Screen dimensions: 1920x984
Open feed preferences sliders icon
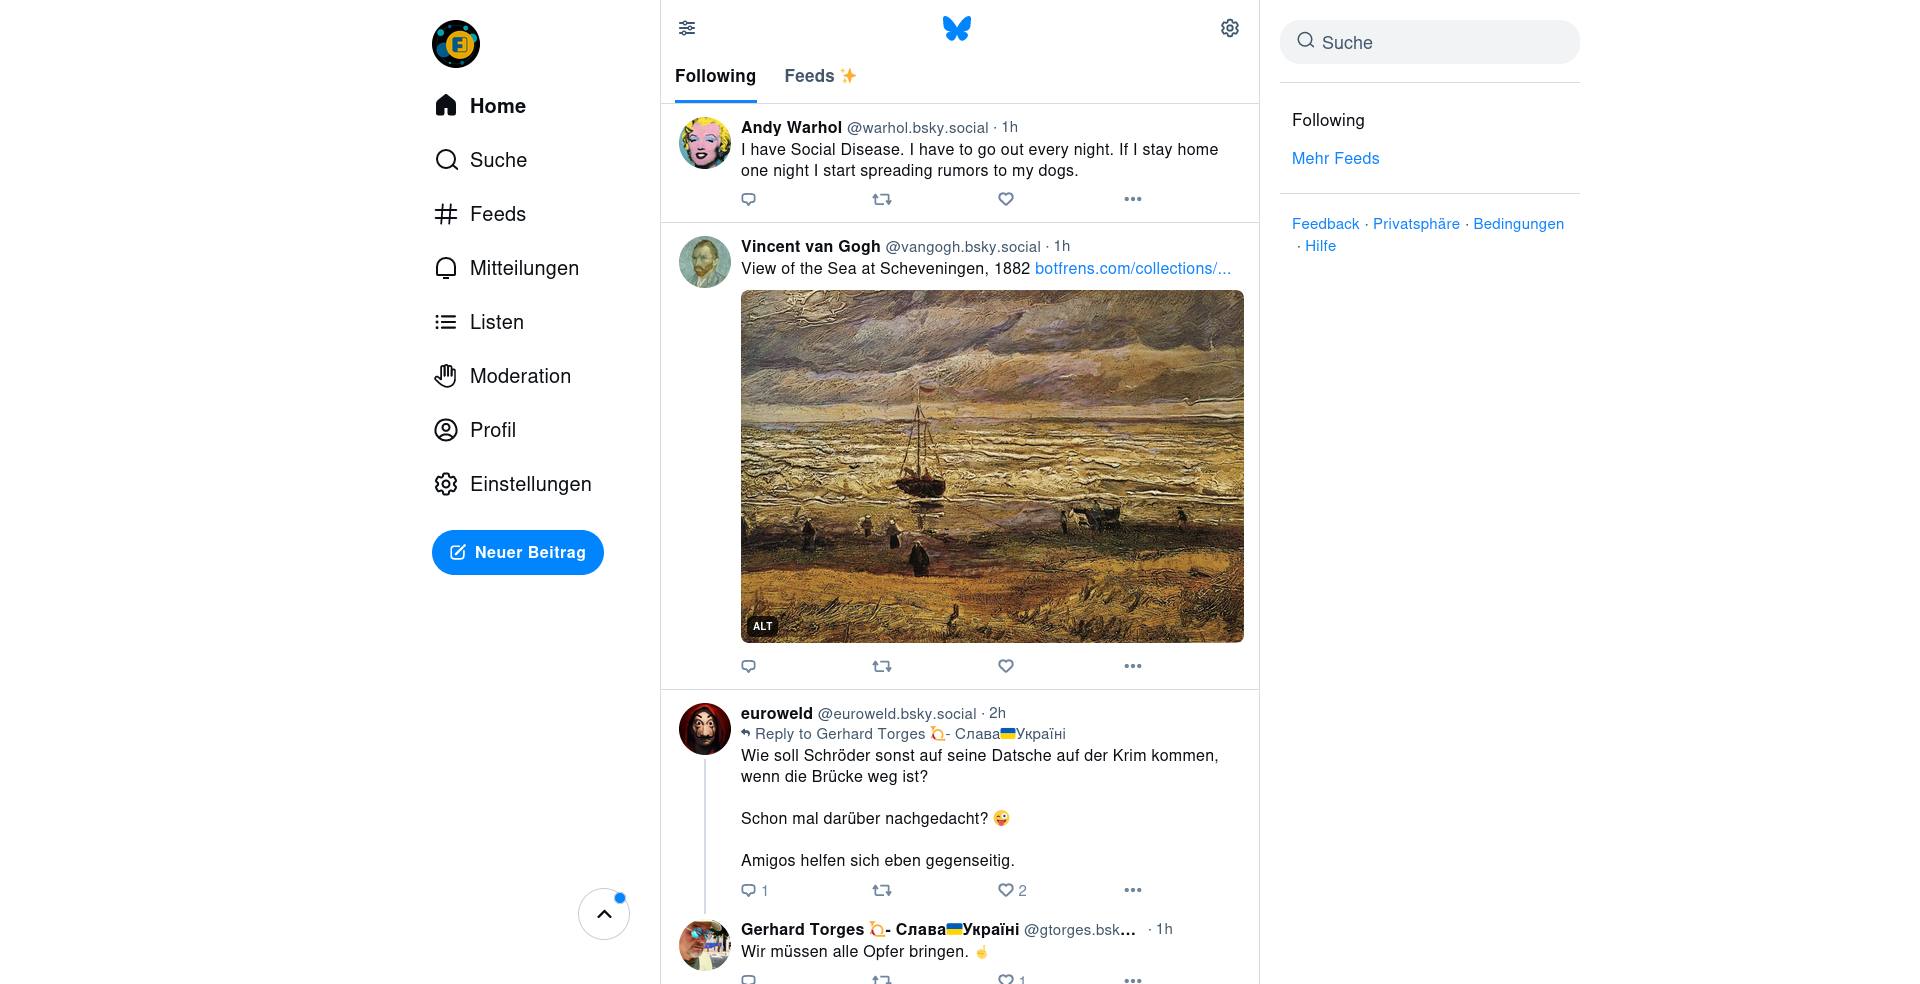687,28
